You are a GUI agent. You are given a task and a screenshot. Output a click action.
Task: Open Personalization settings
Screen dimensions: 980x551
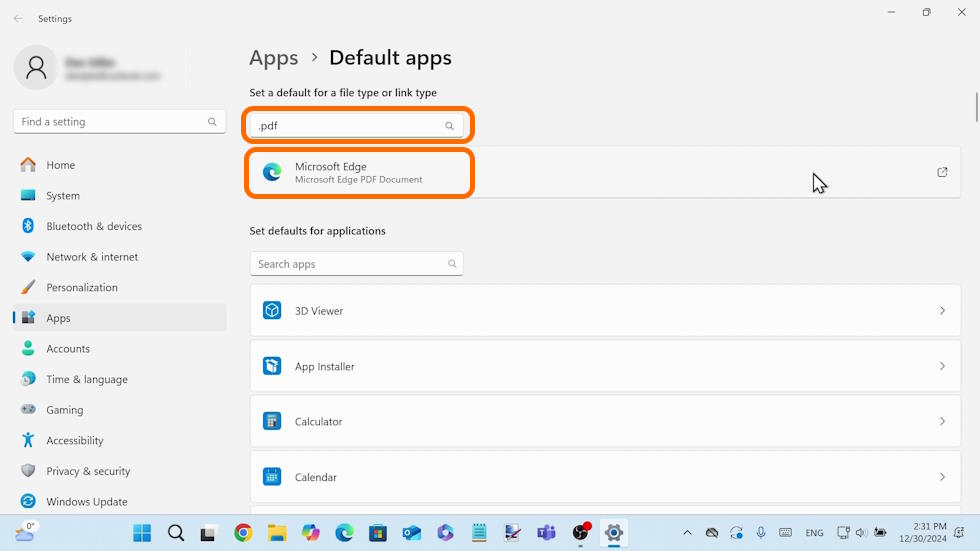[x=119, y=287]
